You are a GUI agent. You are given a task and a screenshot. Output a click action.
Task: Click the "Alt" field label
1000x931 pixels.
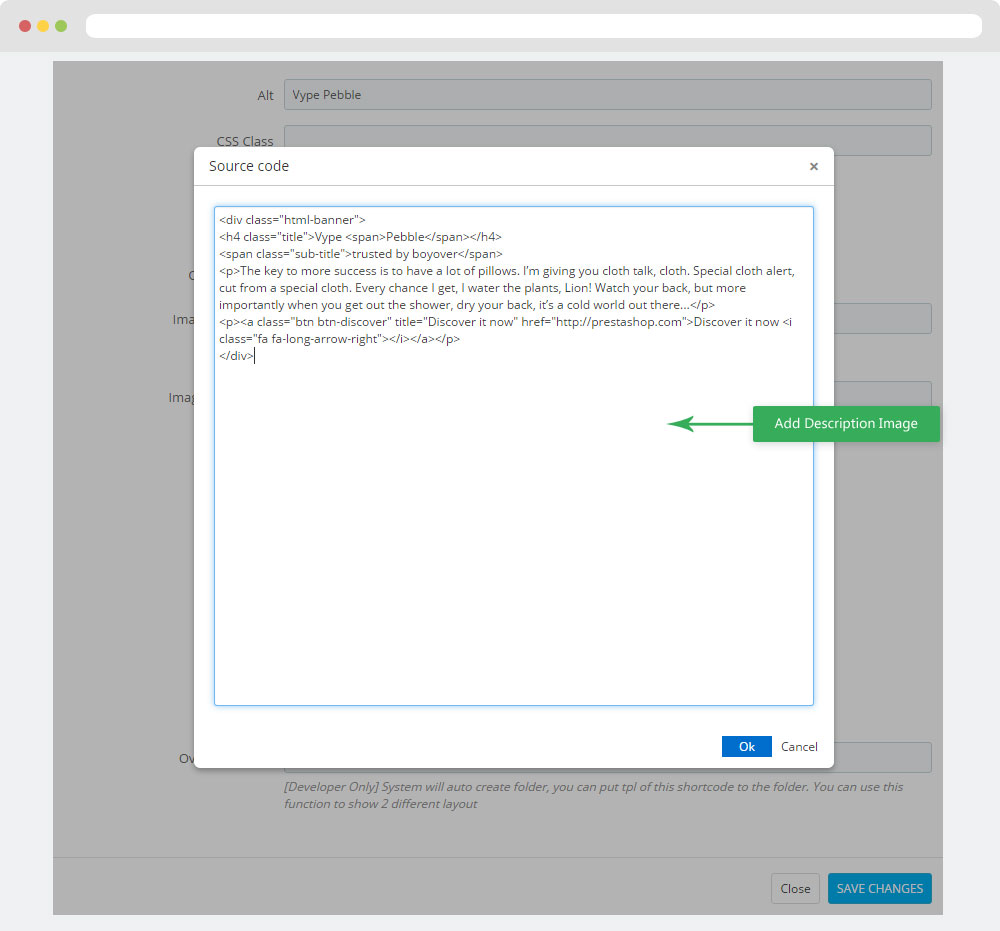265,95
